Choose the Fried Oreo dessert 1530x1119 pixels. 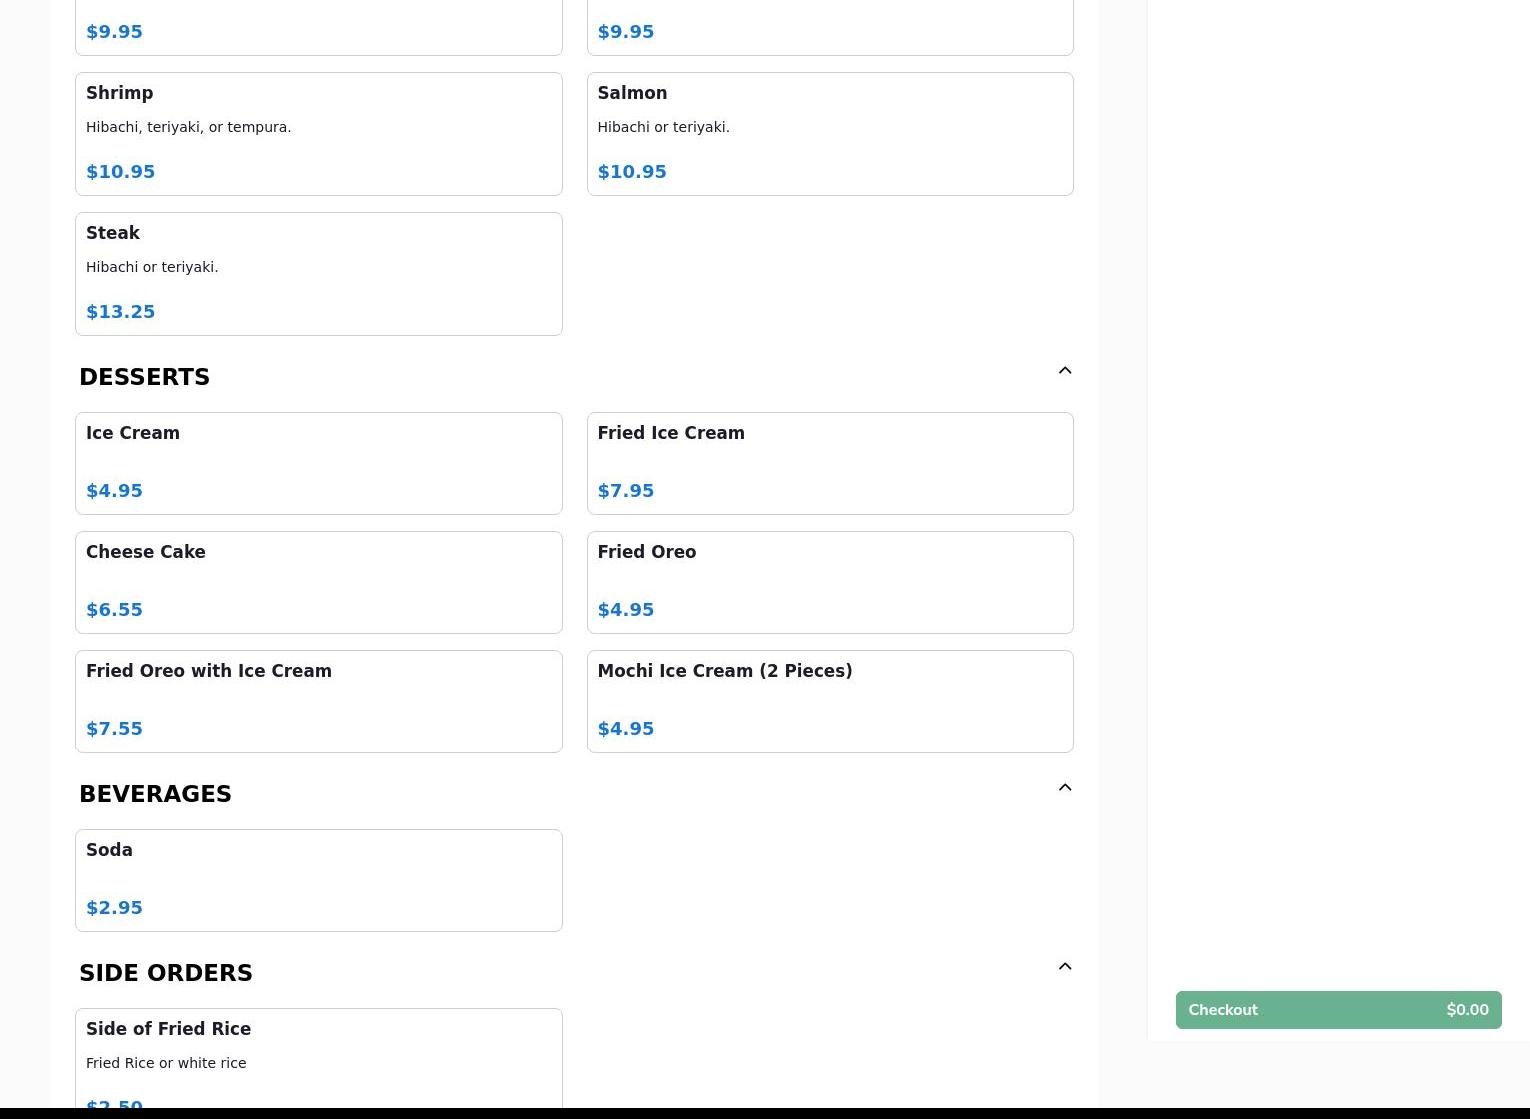point(830,582)
